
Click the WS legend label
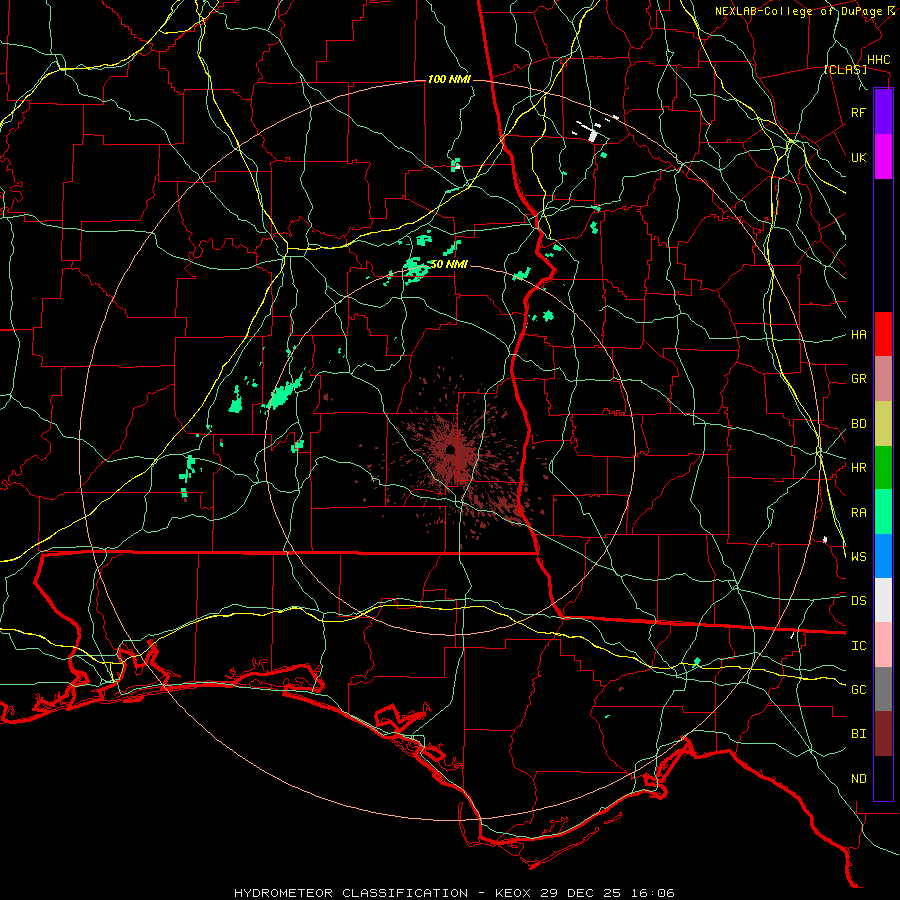coord(858,556)
